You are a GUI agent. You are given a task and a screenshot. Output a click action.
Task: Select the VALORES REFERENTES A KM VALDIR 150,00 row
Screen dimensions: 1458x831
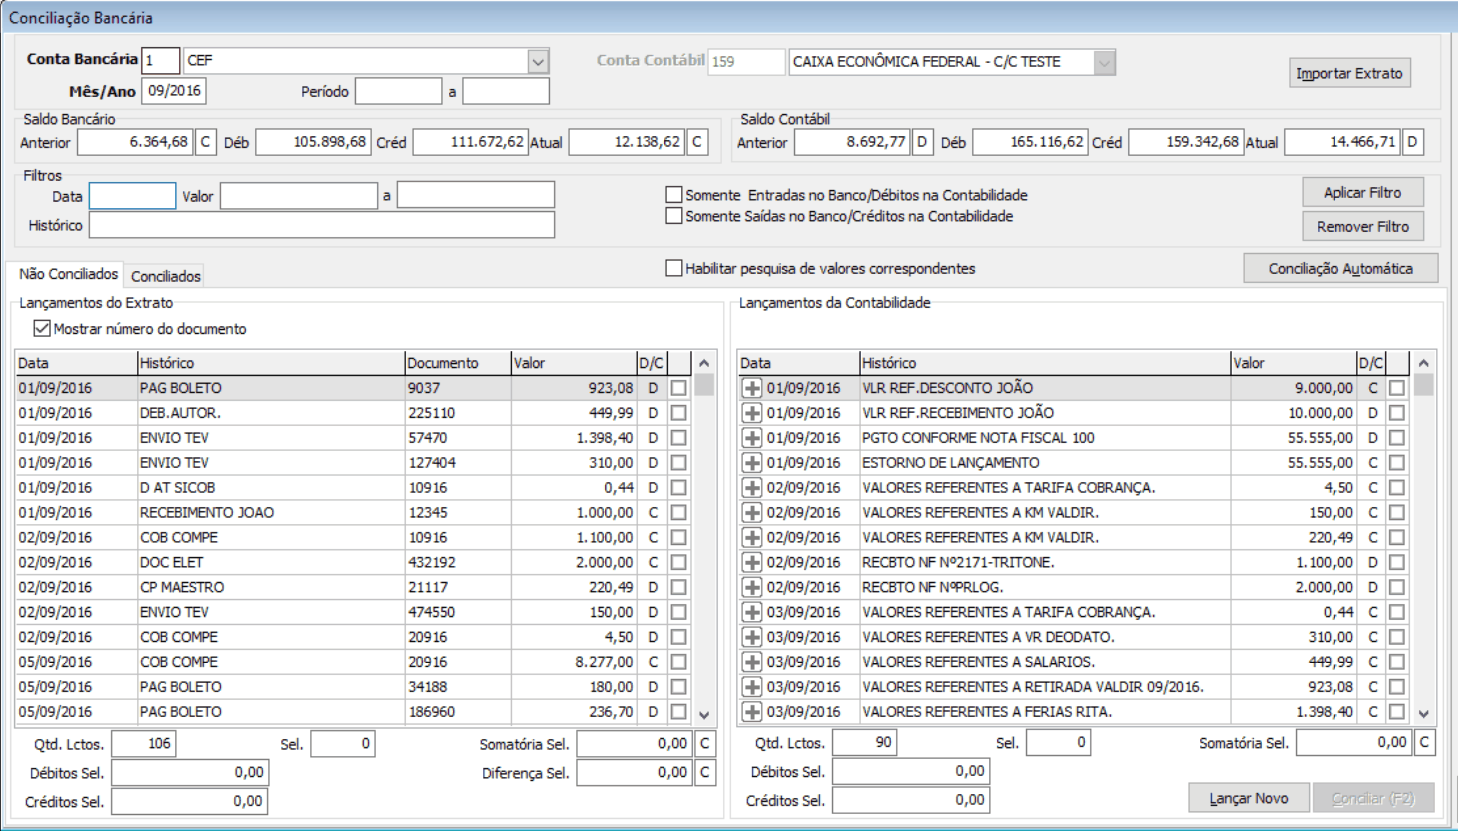point(1074,513)
